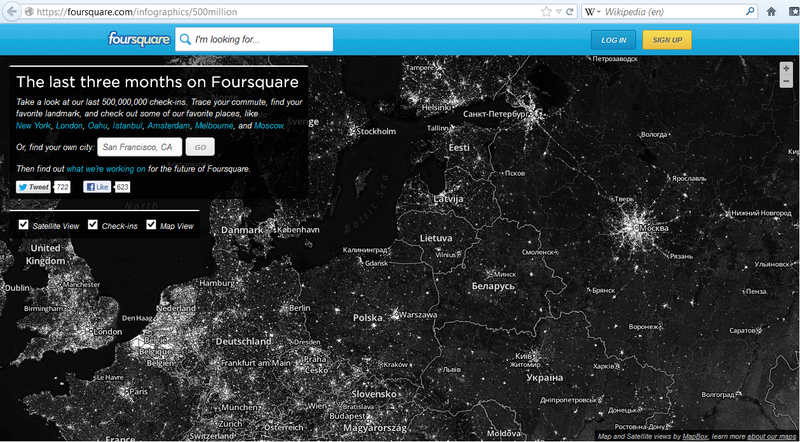Click the Berlin map label
Screen dimensions: 800x442
tap(299, 308)
